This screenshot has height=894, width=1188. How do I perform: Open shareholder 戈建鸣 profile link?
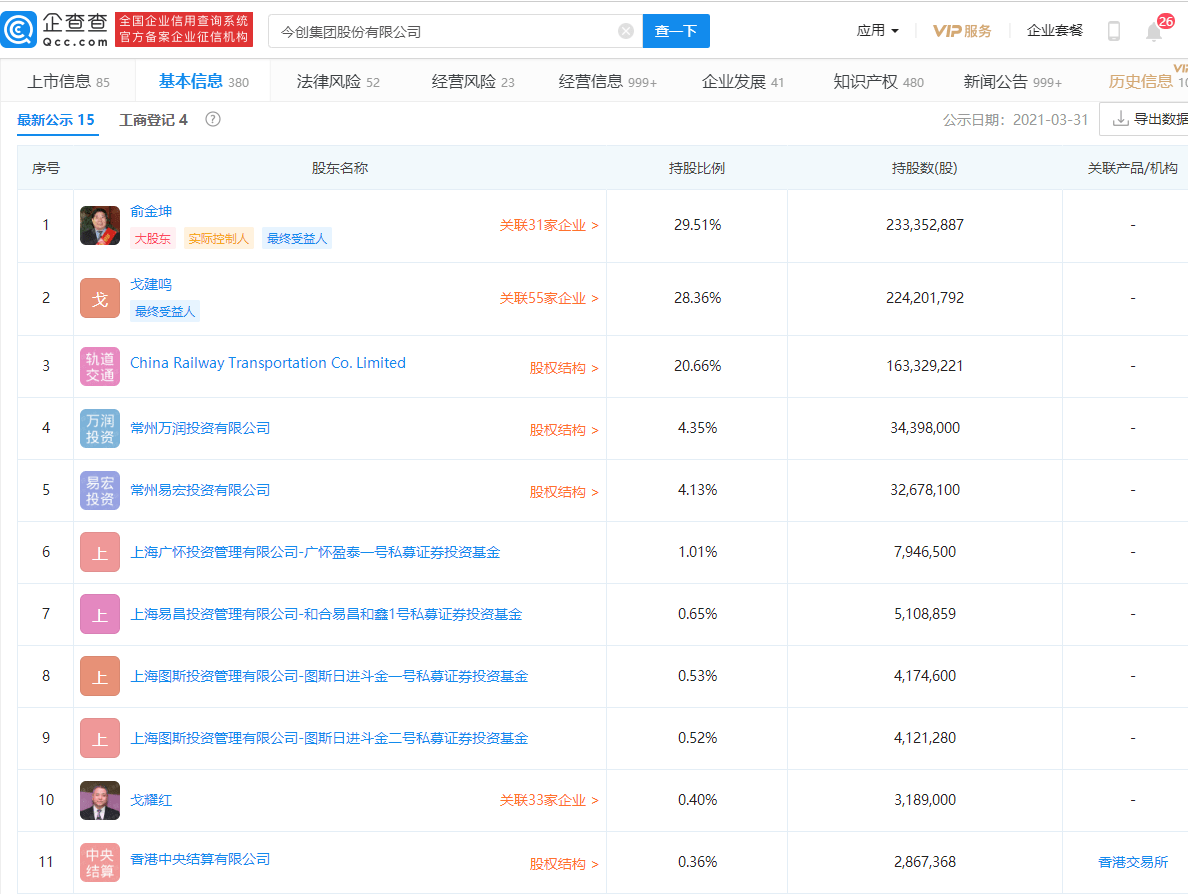[151, 284]
